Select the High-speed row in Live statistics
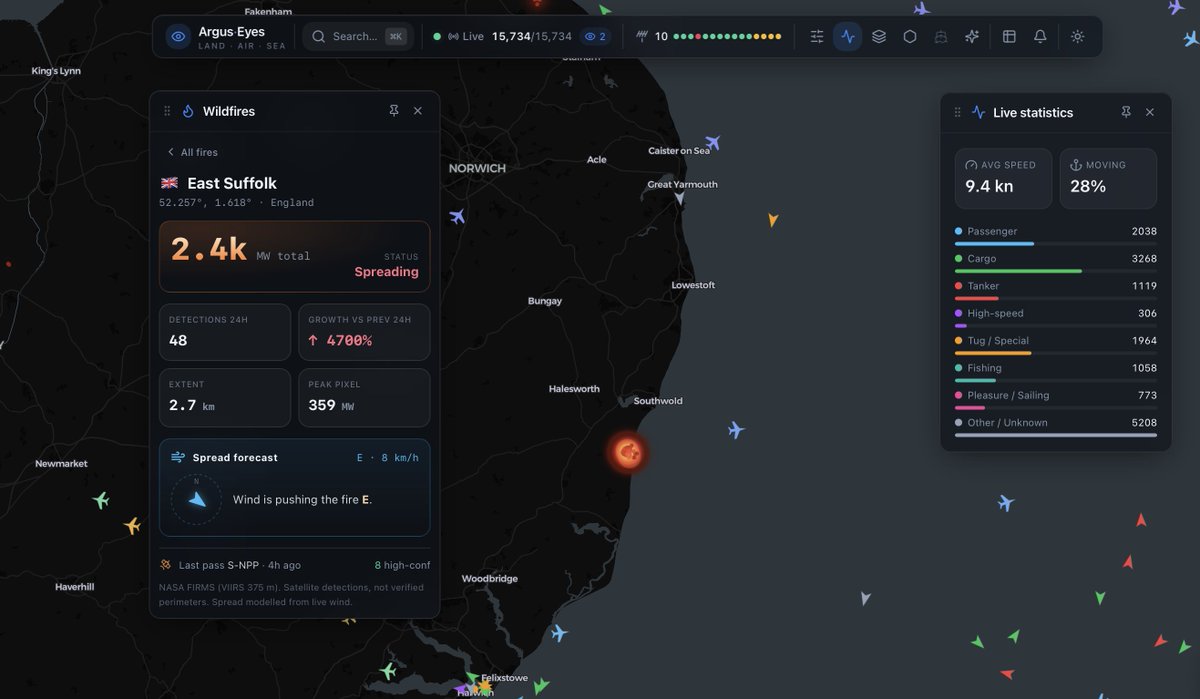Screen dimensions: 1200x699 1056,317
